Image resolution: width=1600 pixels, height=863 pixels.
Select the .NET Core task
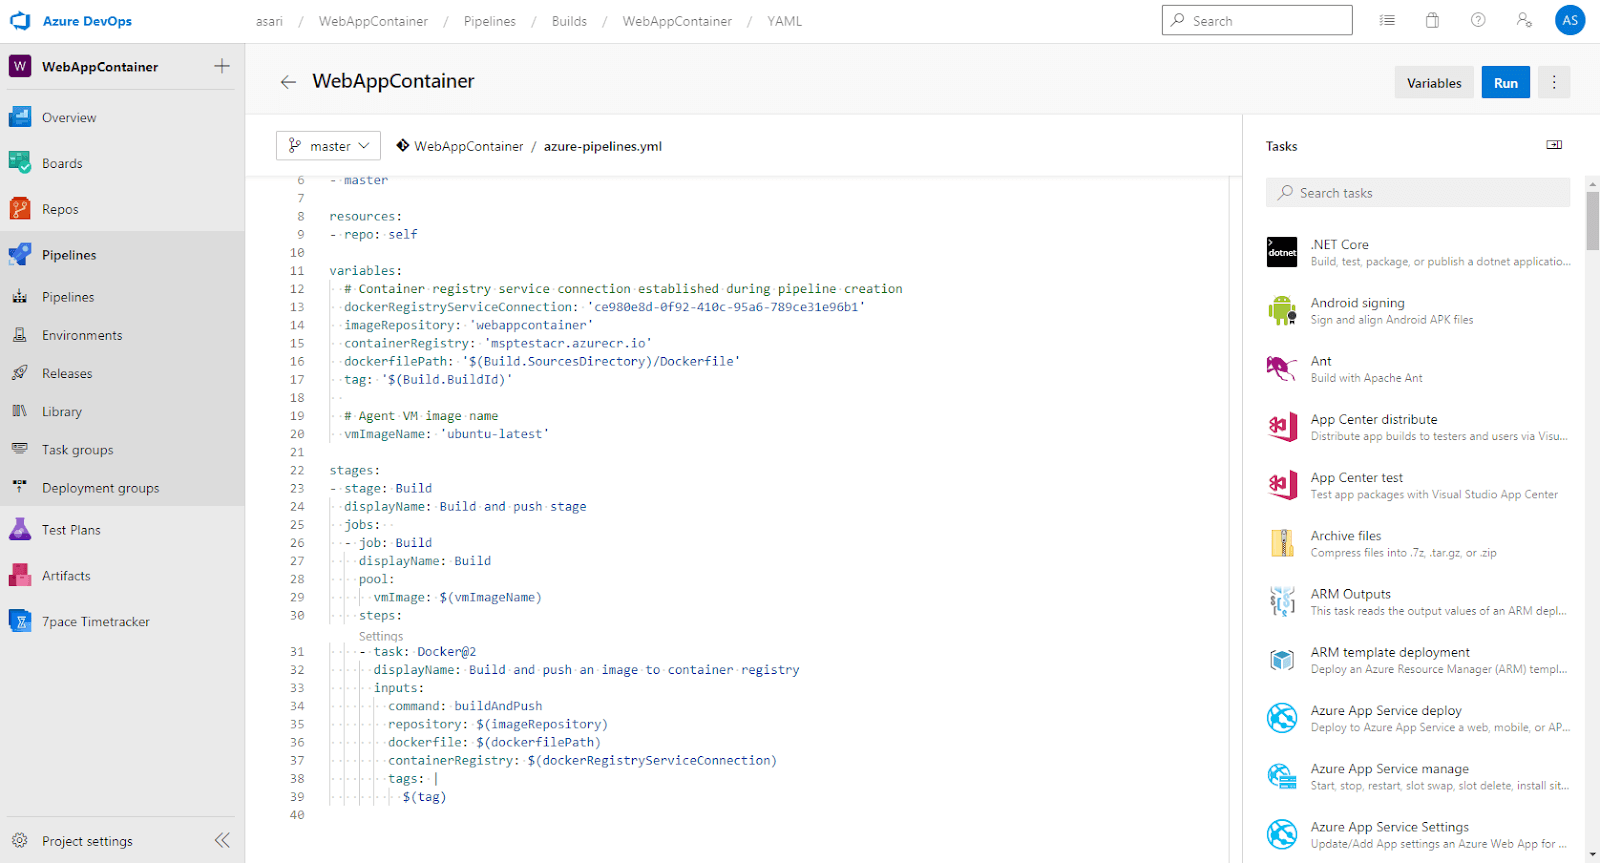pos(1418,252)
